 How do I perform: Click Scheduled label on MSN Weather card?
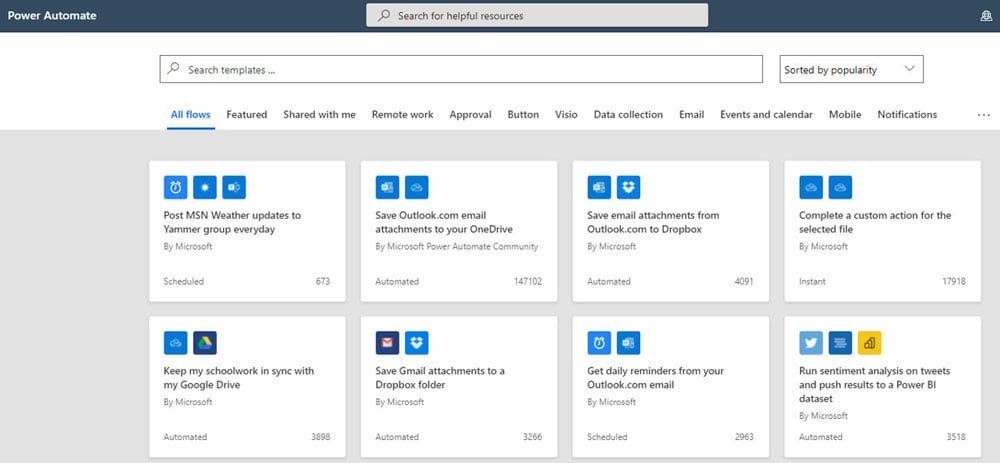tap(184, 281)
